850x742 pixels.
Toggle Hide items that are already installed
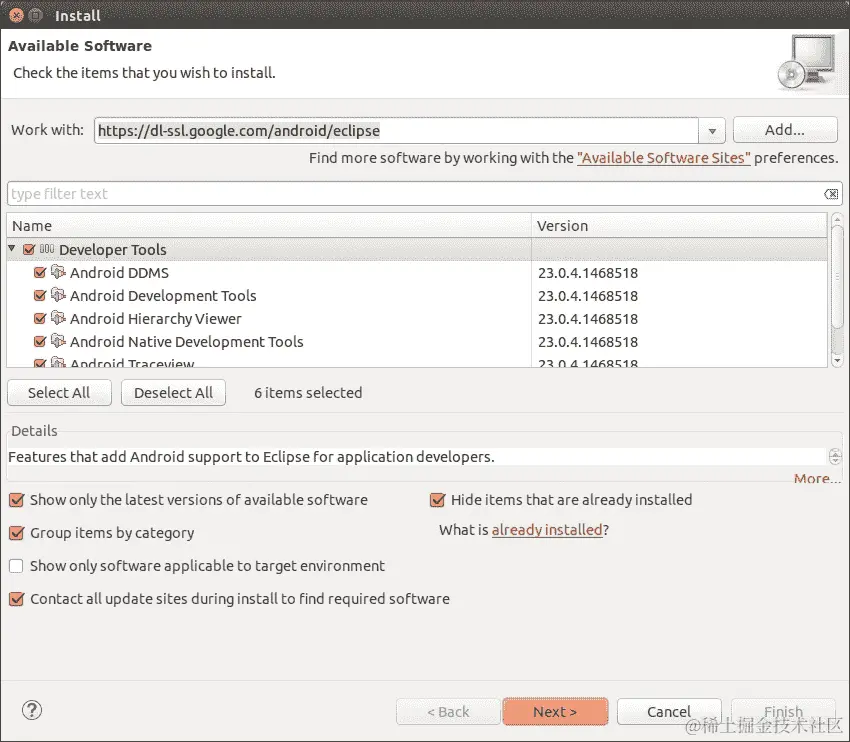click(437, 500)
